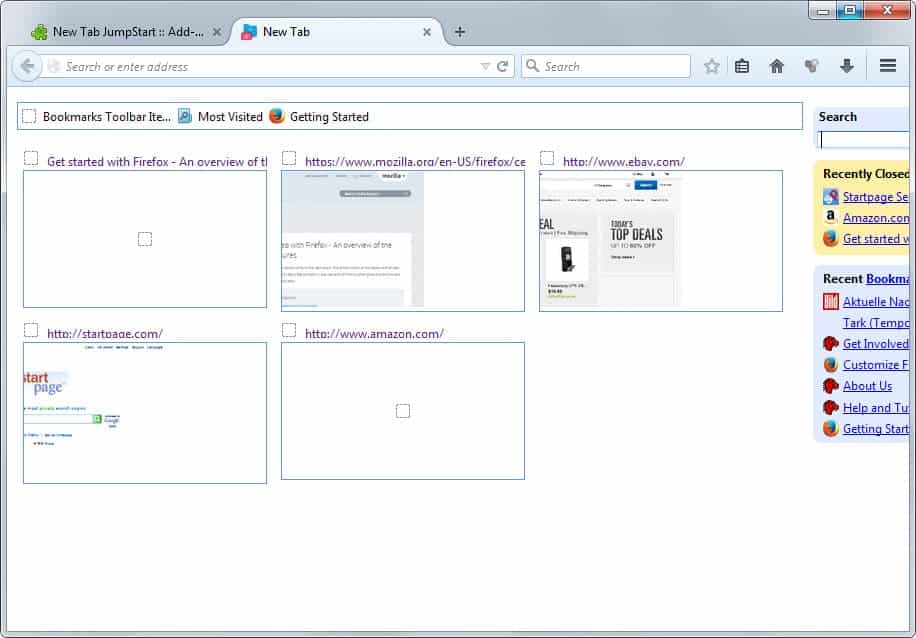916x638 pixels.
Task: Close the New Tab tab
Action: 427,32
